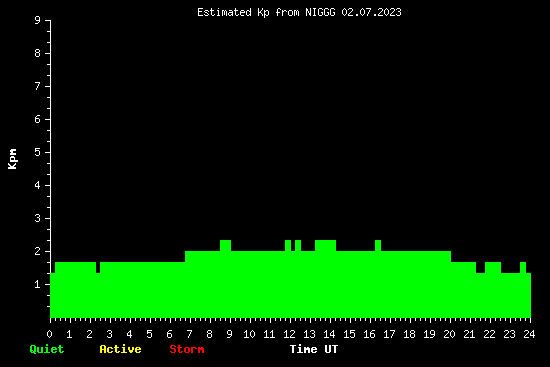Click the Time UT axis label
550x367 pixels.
314,349
